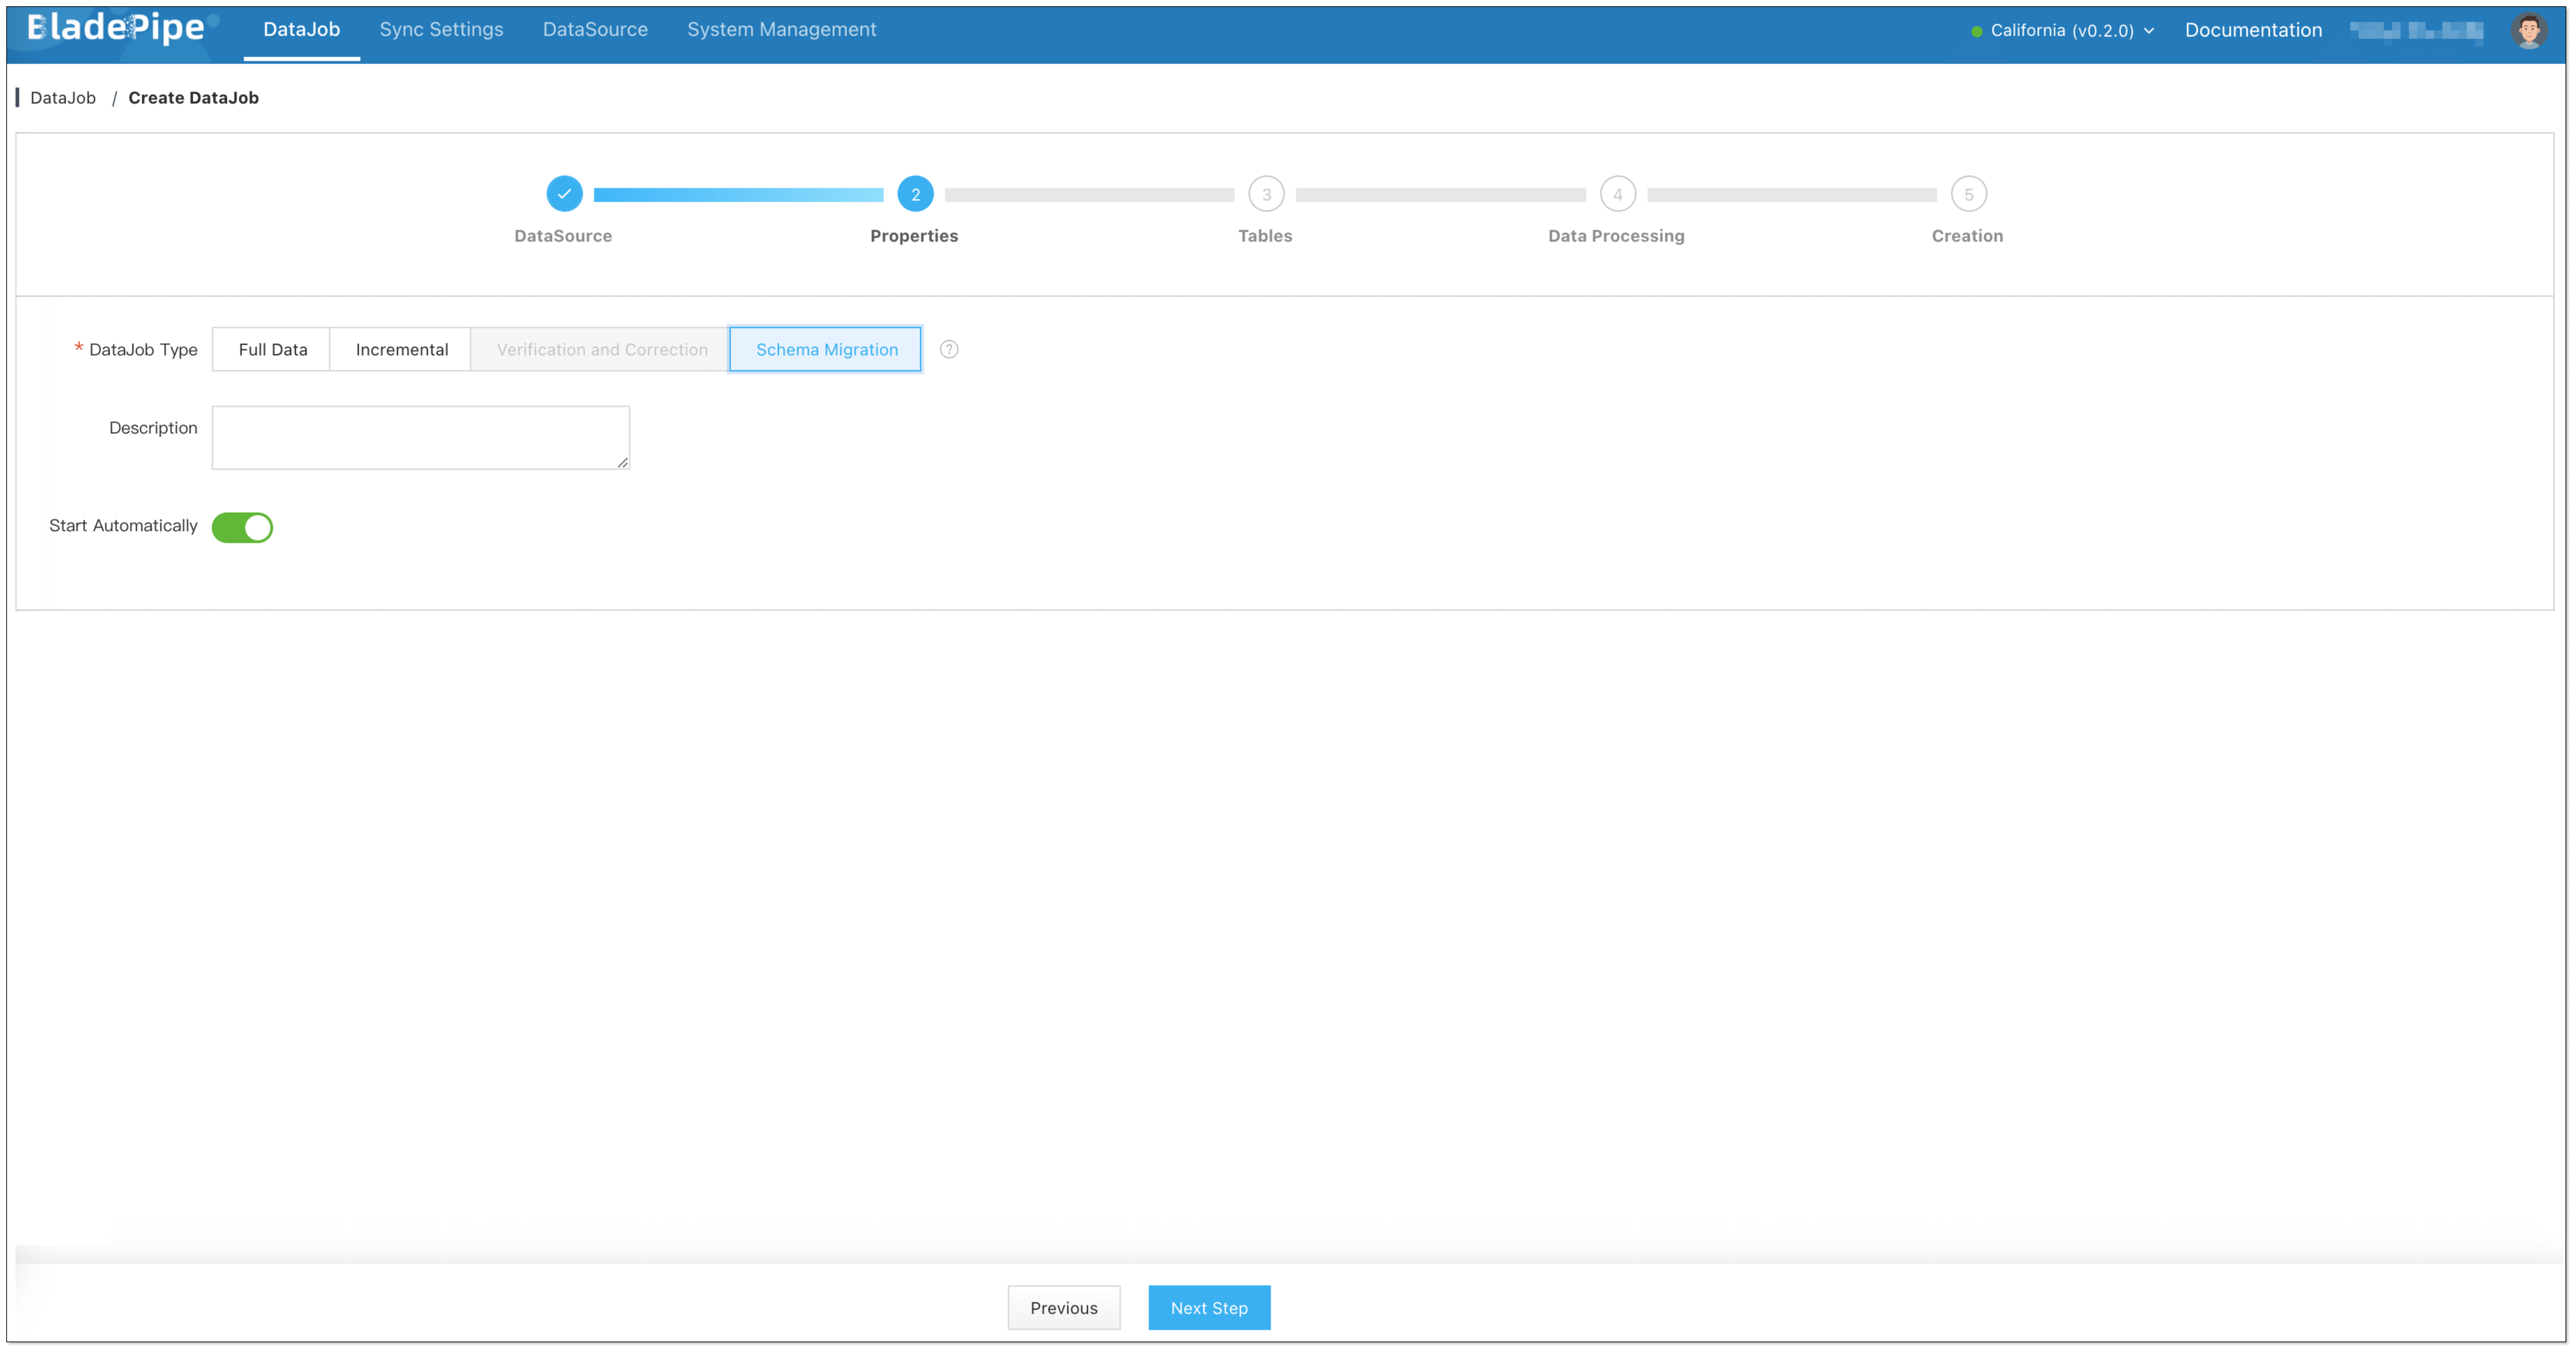Turn off the Start Automatically switch
Screen dimensions: 2576x1352
(x=242, y=527)
